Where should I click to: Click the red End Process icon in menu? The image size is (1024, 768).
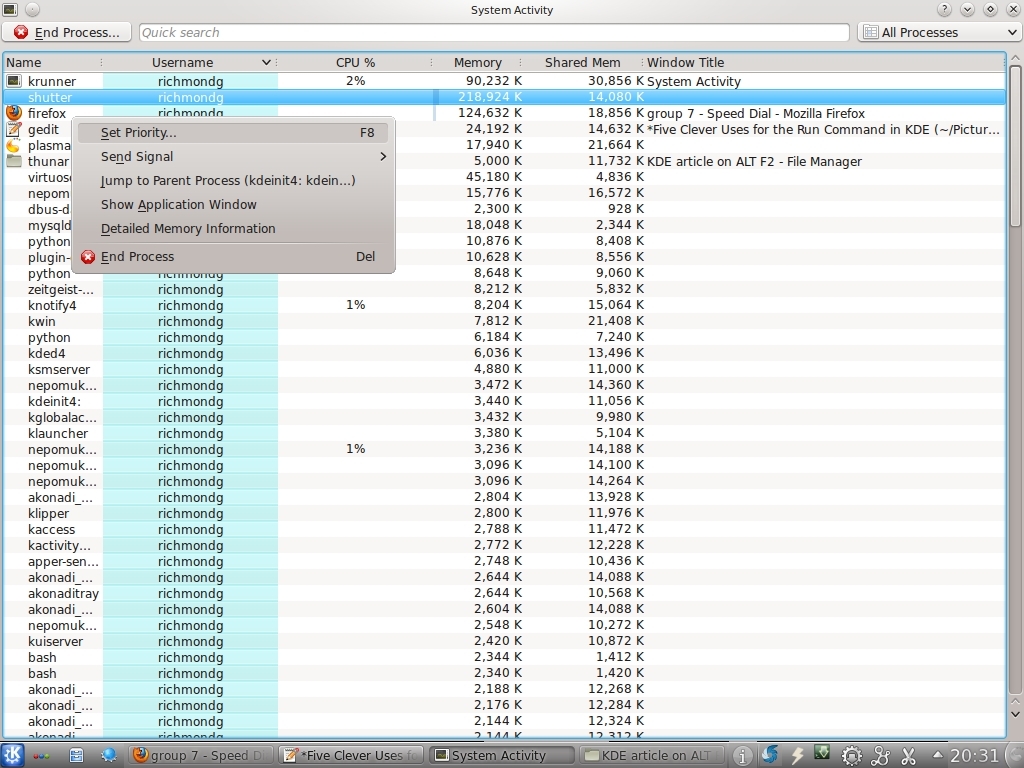[x=88, y=257]
